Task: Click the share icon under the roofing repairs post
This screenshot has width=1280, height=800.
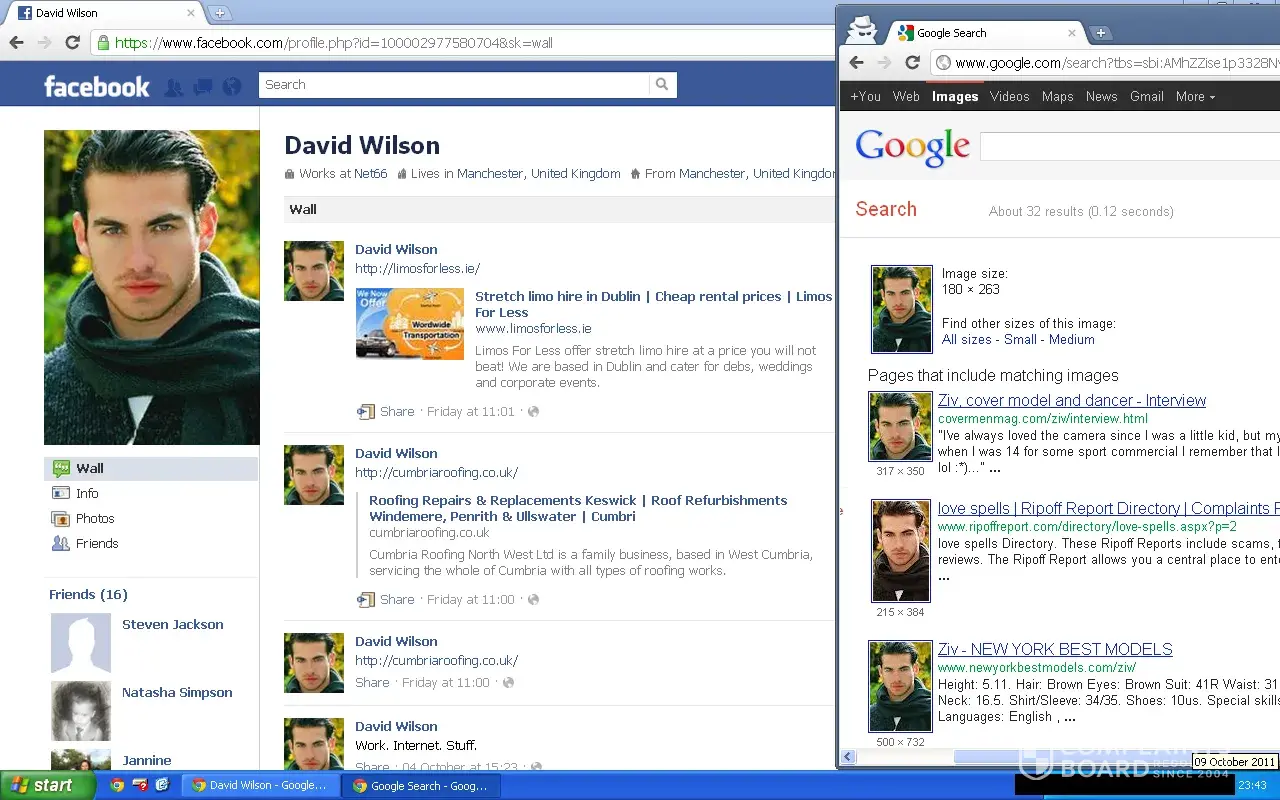Action: click(x=365, y=599)
